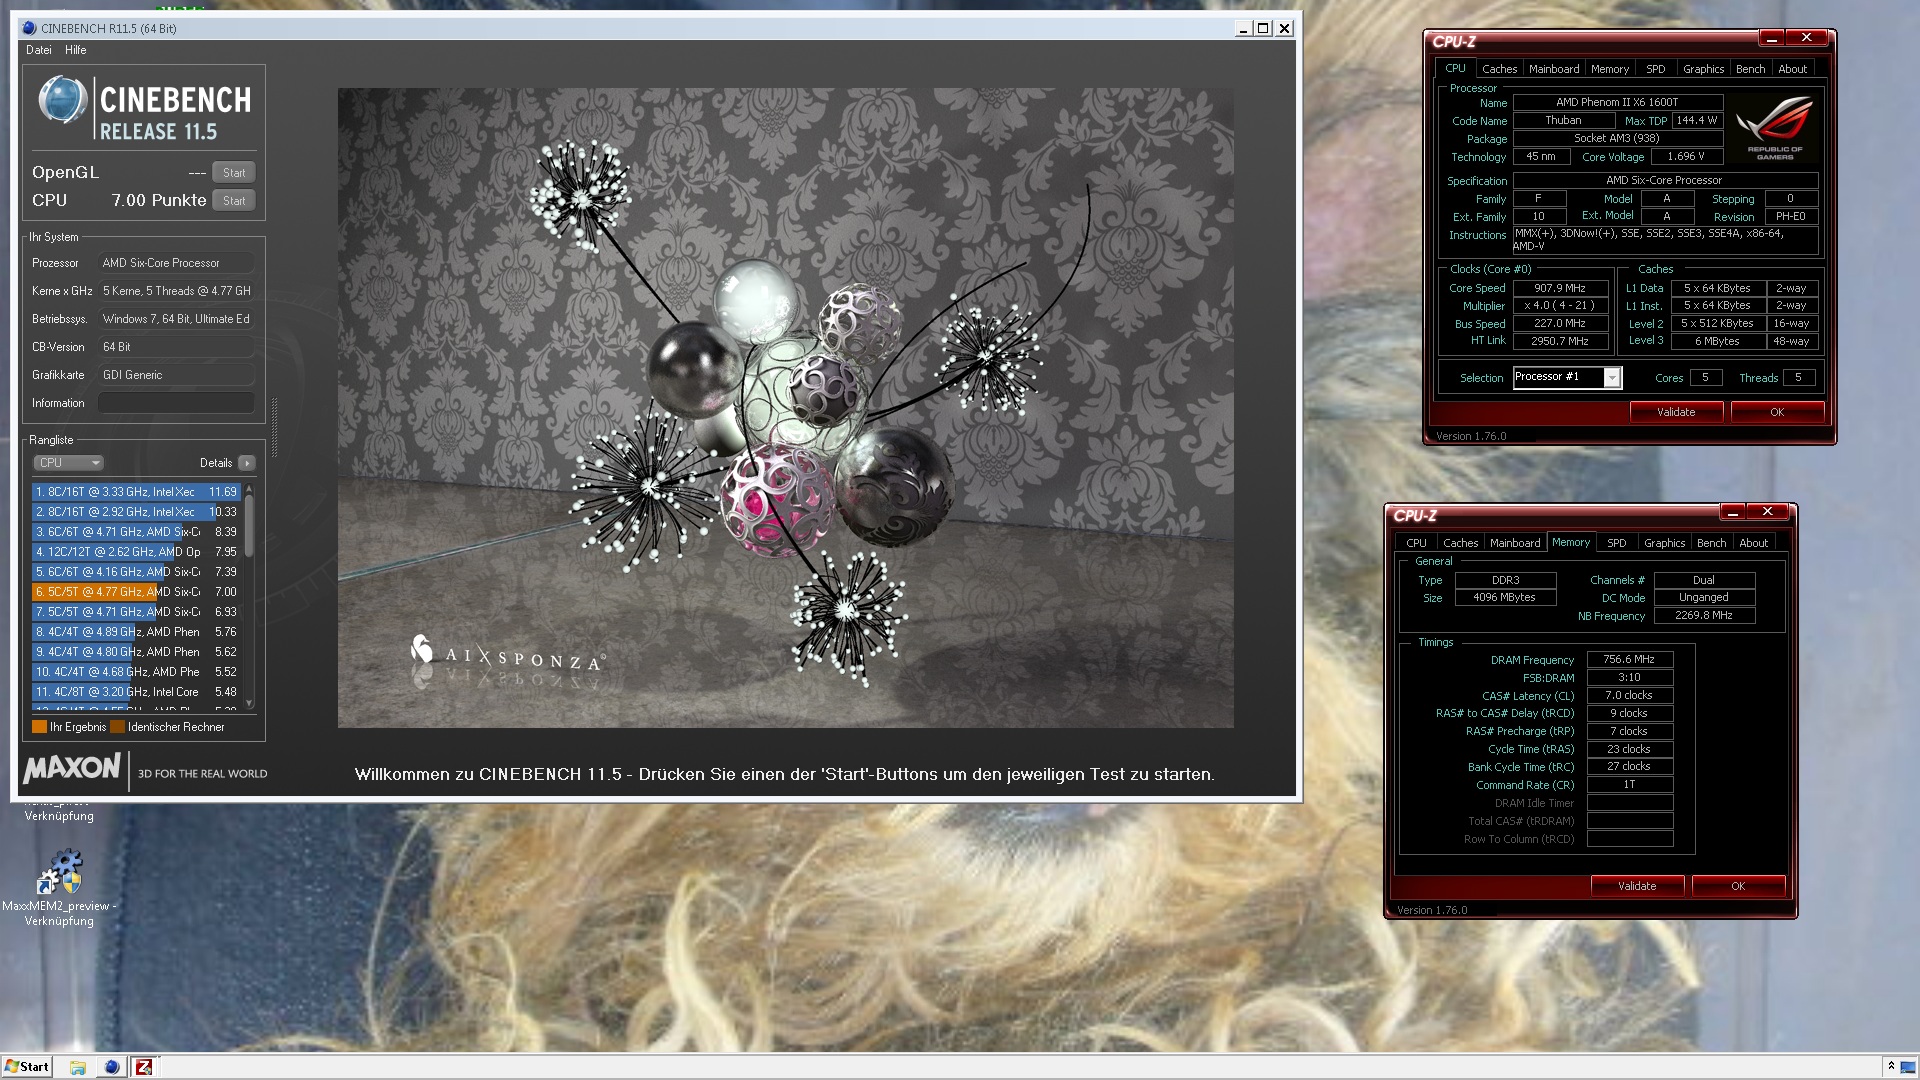Click the Information input field
The width and height of the screenshot is (1920, 1080).
[176, 403]
